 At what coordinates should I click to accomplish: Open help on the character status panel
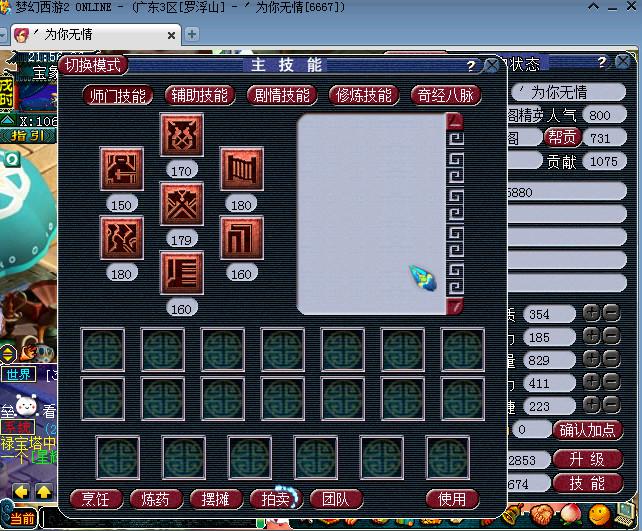pos(602,62)
